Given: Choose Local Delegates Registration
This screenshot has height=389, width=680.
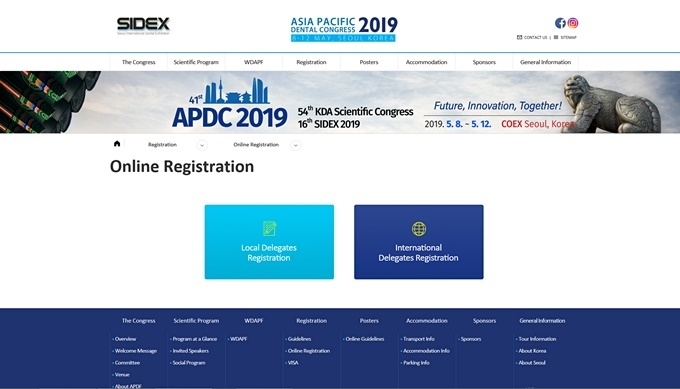Looking at the screenshot, I should (x=269, y=242).
